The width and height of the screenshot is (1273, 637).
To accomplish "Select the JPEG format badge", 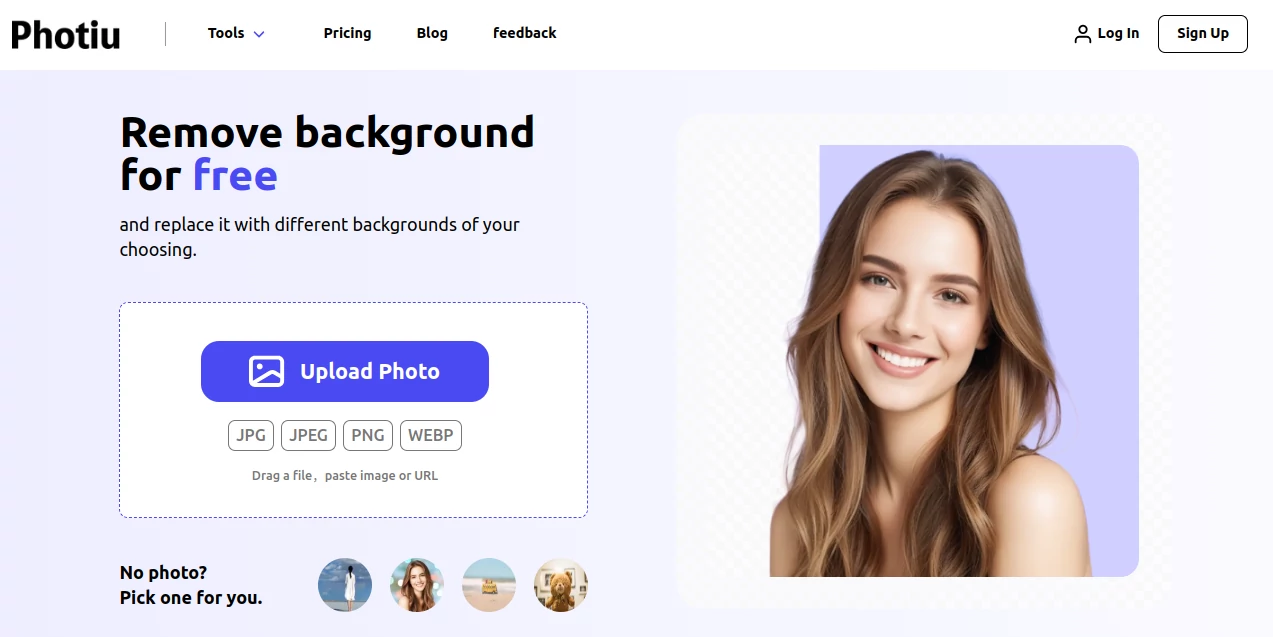I will (x=308, y=435).
